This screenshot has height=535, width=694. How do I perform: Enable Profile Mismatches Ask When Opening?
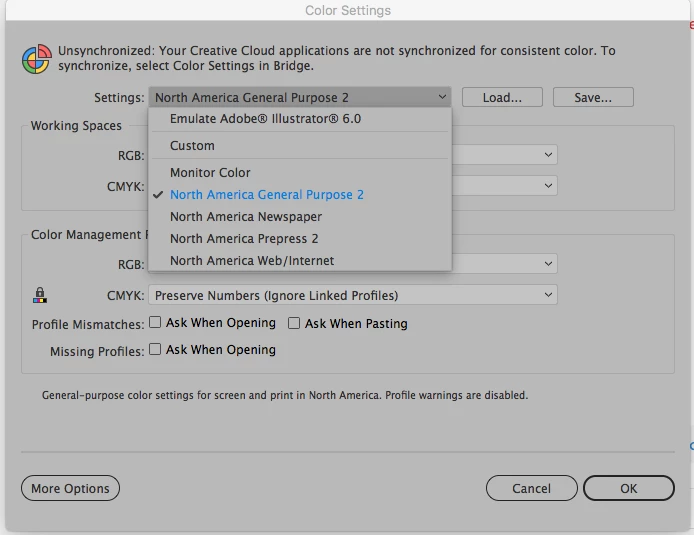coord(155,322)
